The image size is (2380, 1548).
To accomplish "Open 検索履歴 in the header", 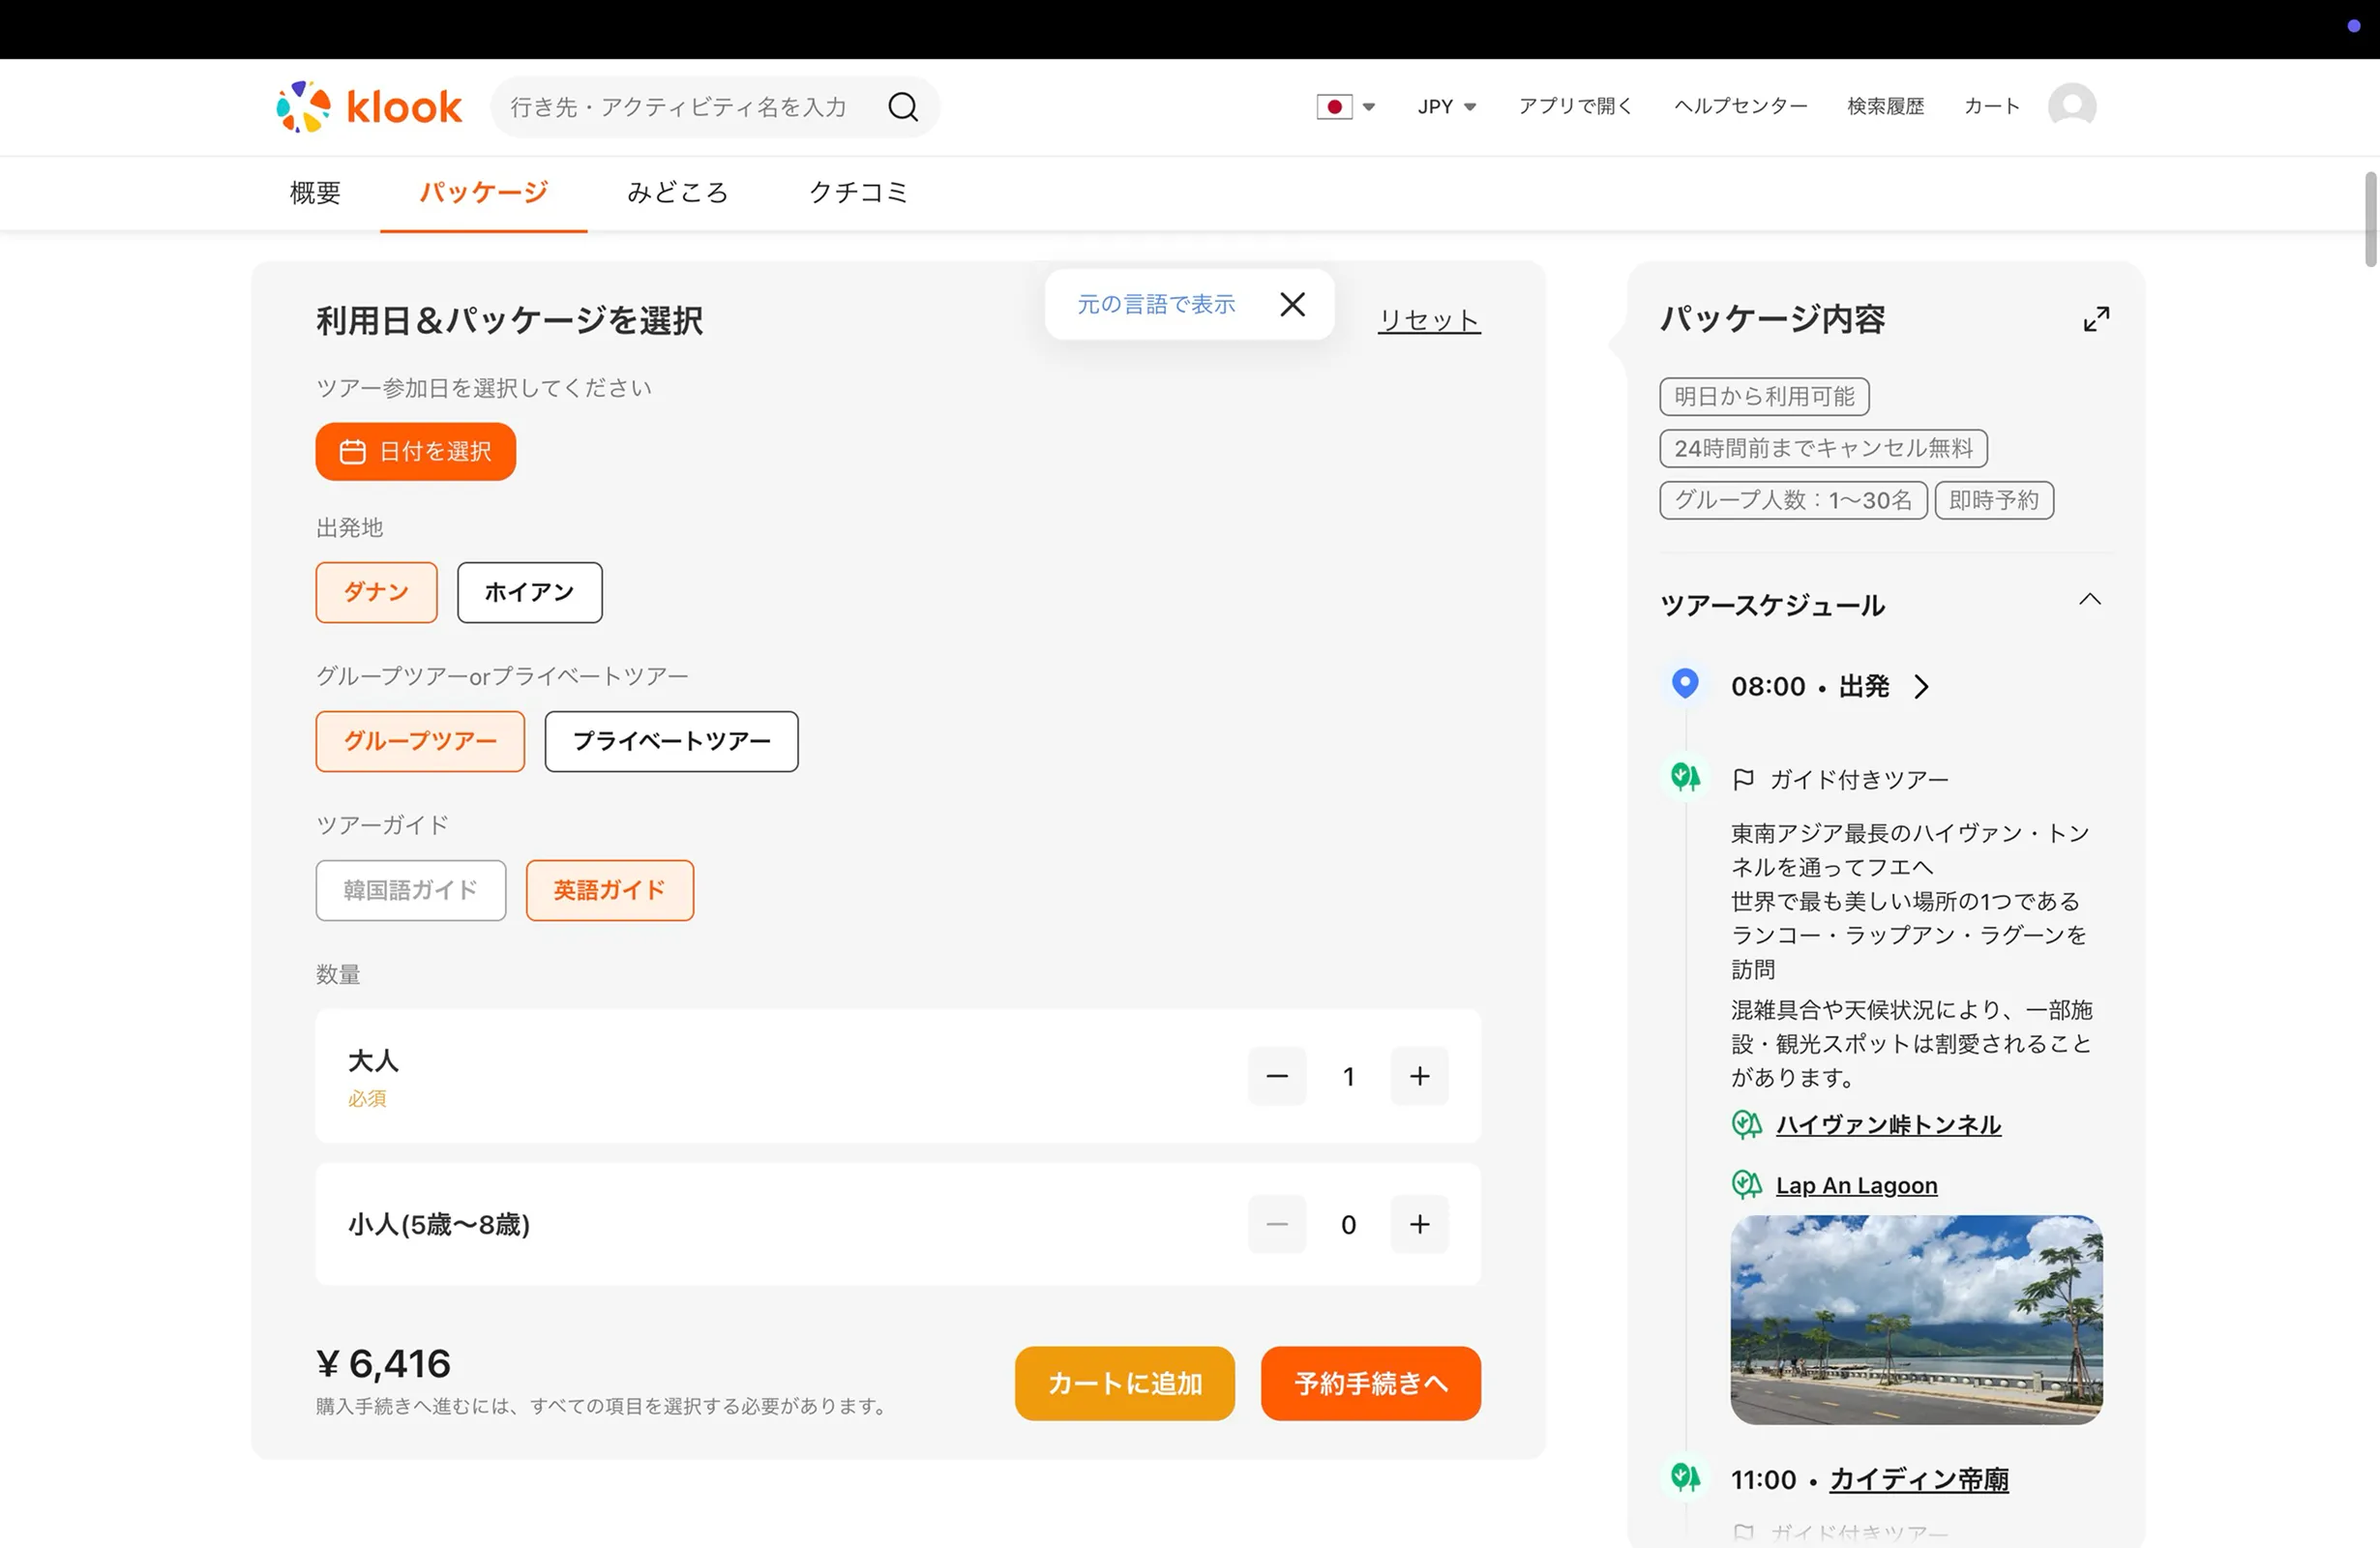I will pos(1885,106).
